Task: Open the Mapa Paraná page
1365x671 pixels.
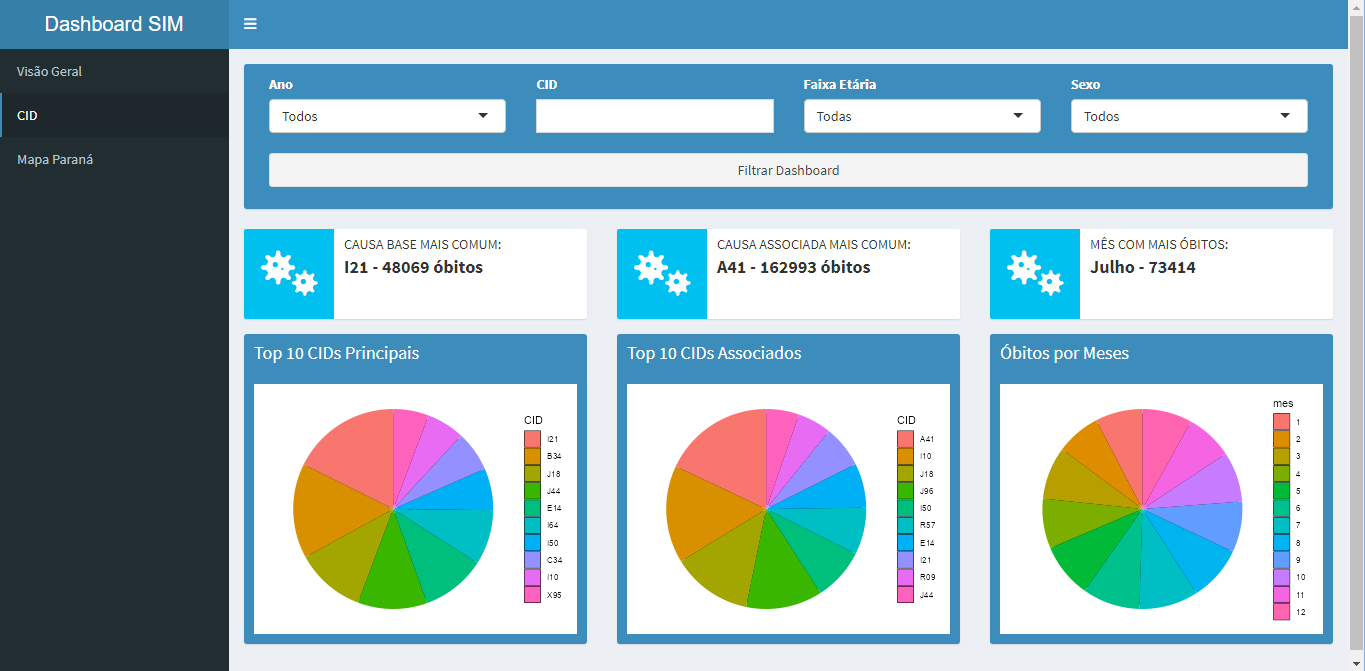Action: click(55, 160)
